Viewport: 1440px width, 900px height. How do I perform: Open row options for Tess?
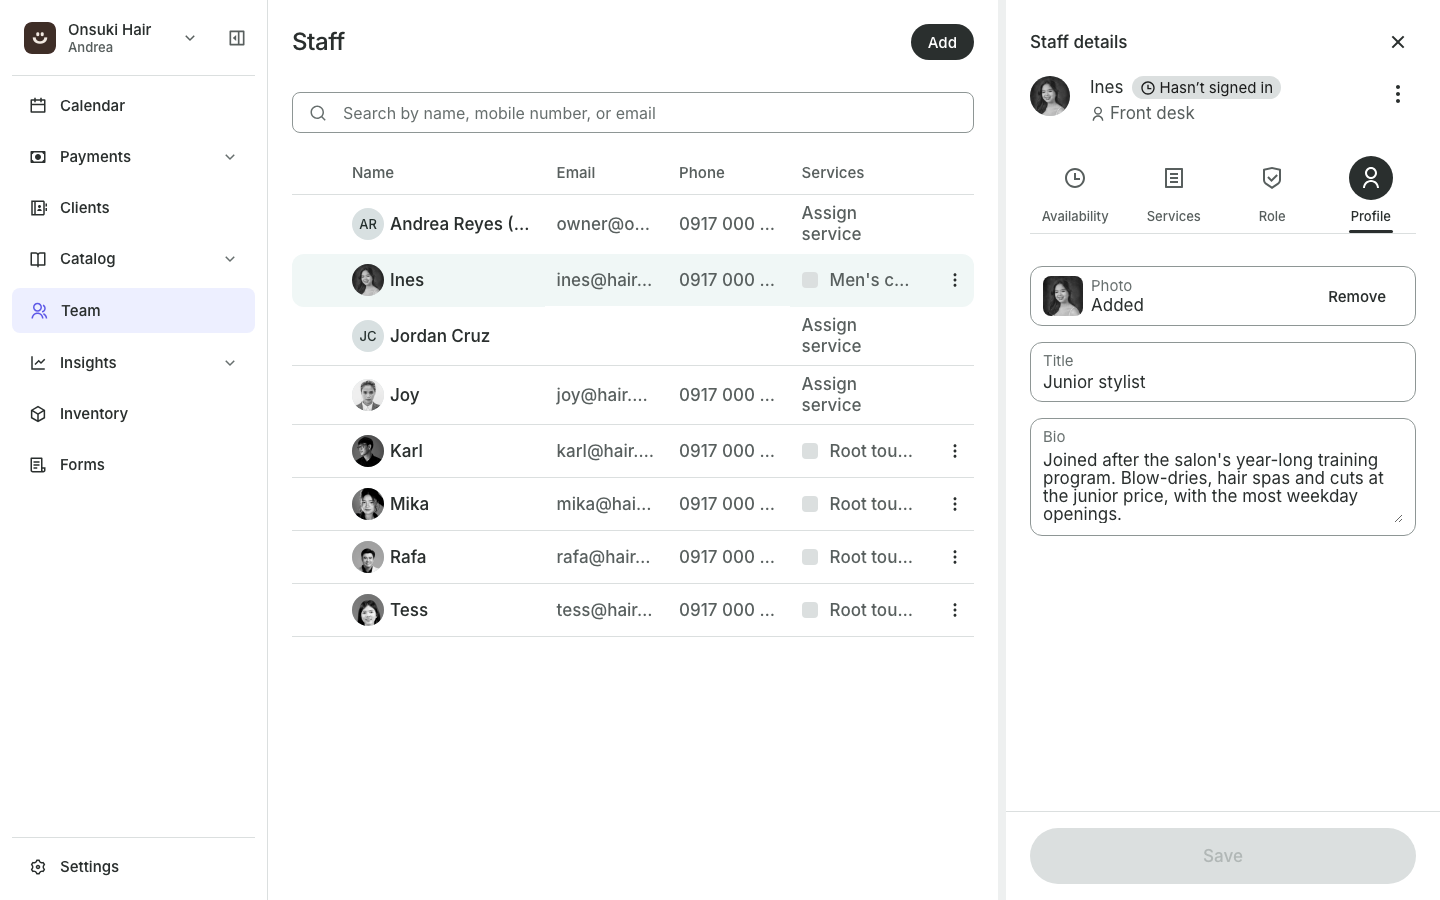click(955, 610)
